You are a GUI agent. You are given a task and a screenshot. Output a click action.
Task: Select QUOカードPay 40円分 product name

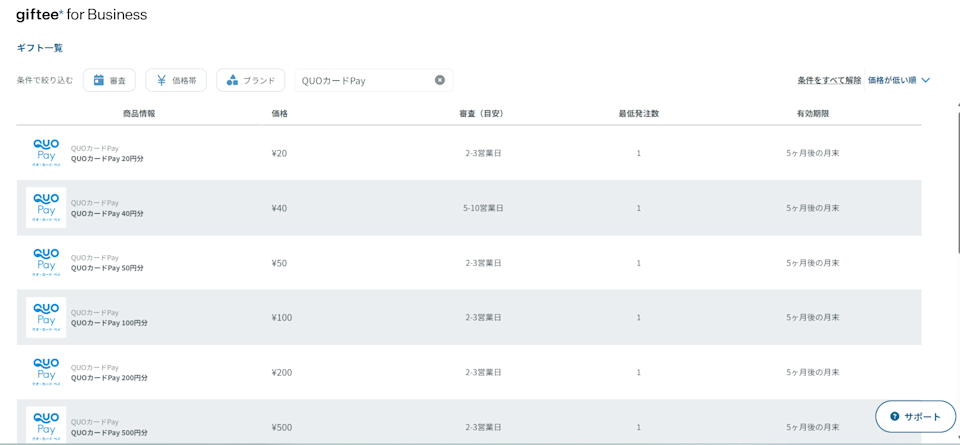[107, 214]
